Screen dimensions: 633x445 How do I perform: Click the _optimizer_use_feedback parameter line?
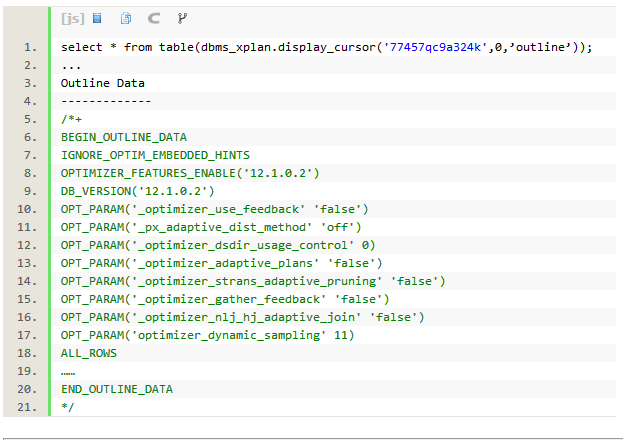tap(214, 209)
